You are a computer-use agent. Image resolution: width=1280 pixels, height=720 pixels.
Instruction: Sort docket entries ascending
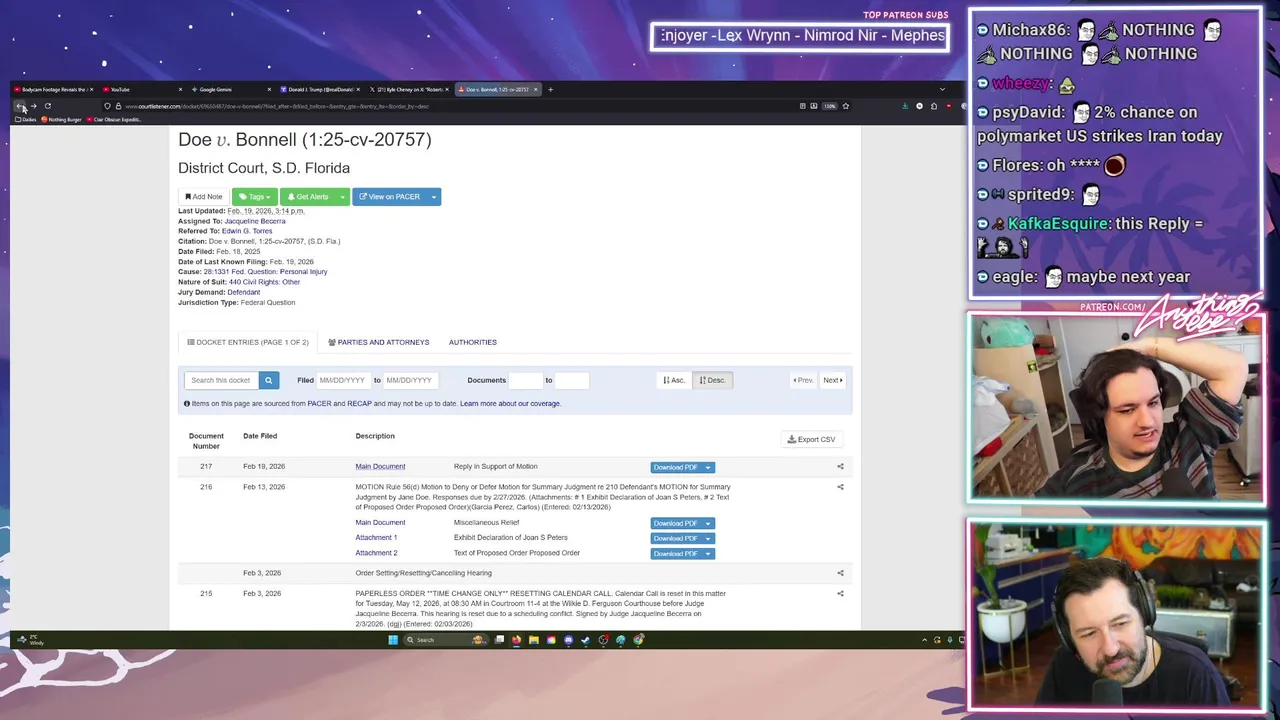point(674,380)
